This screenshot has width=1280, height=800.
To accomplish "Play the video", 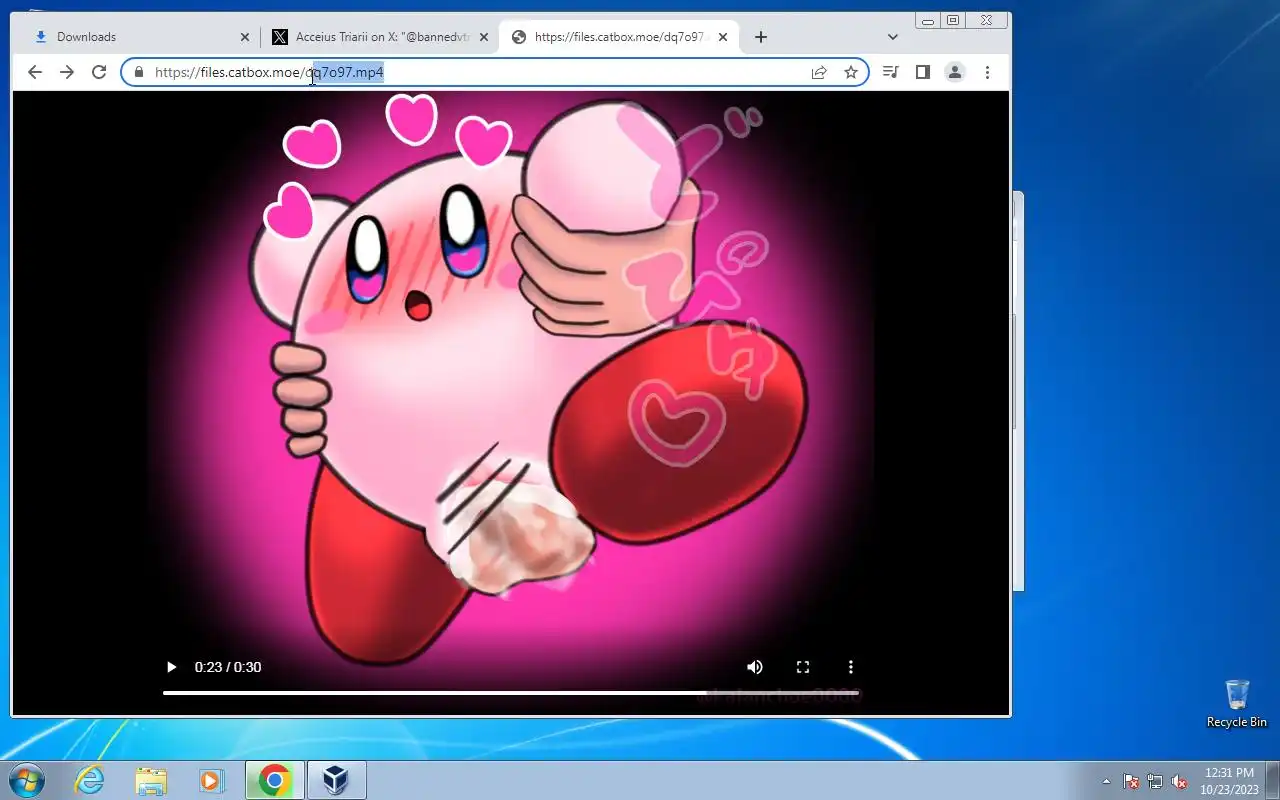I will click(171, 667).
